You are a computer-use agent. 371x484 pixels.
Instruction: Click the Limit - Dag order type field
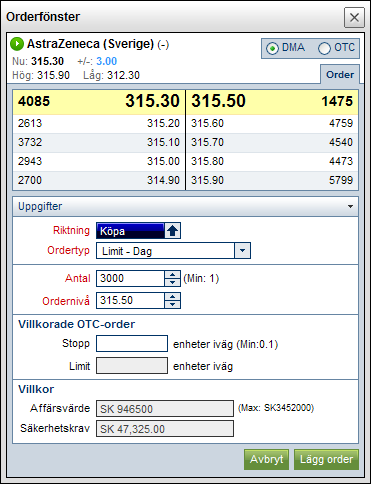tap(165, 251)
